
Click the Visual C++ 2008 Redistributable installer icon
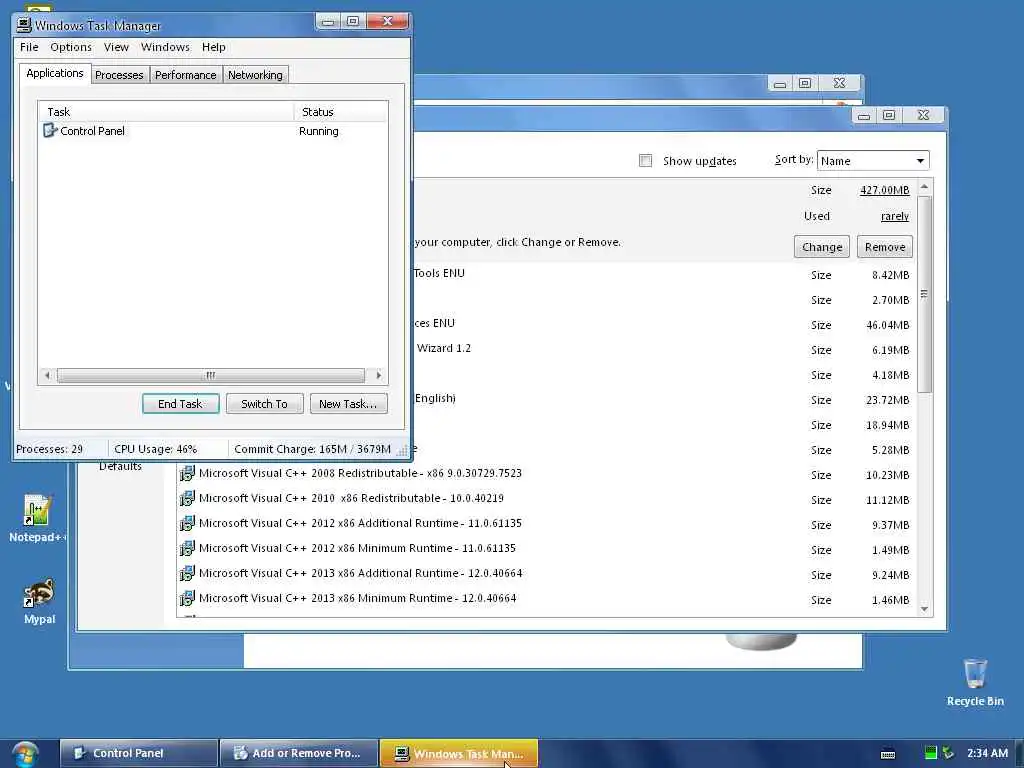pyautogui.click(x=187, y=473)
